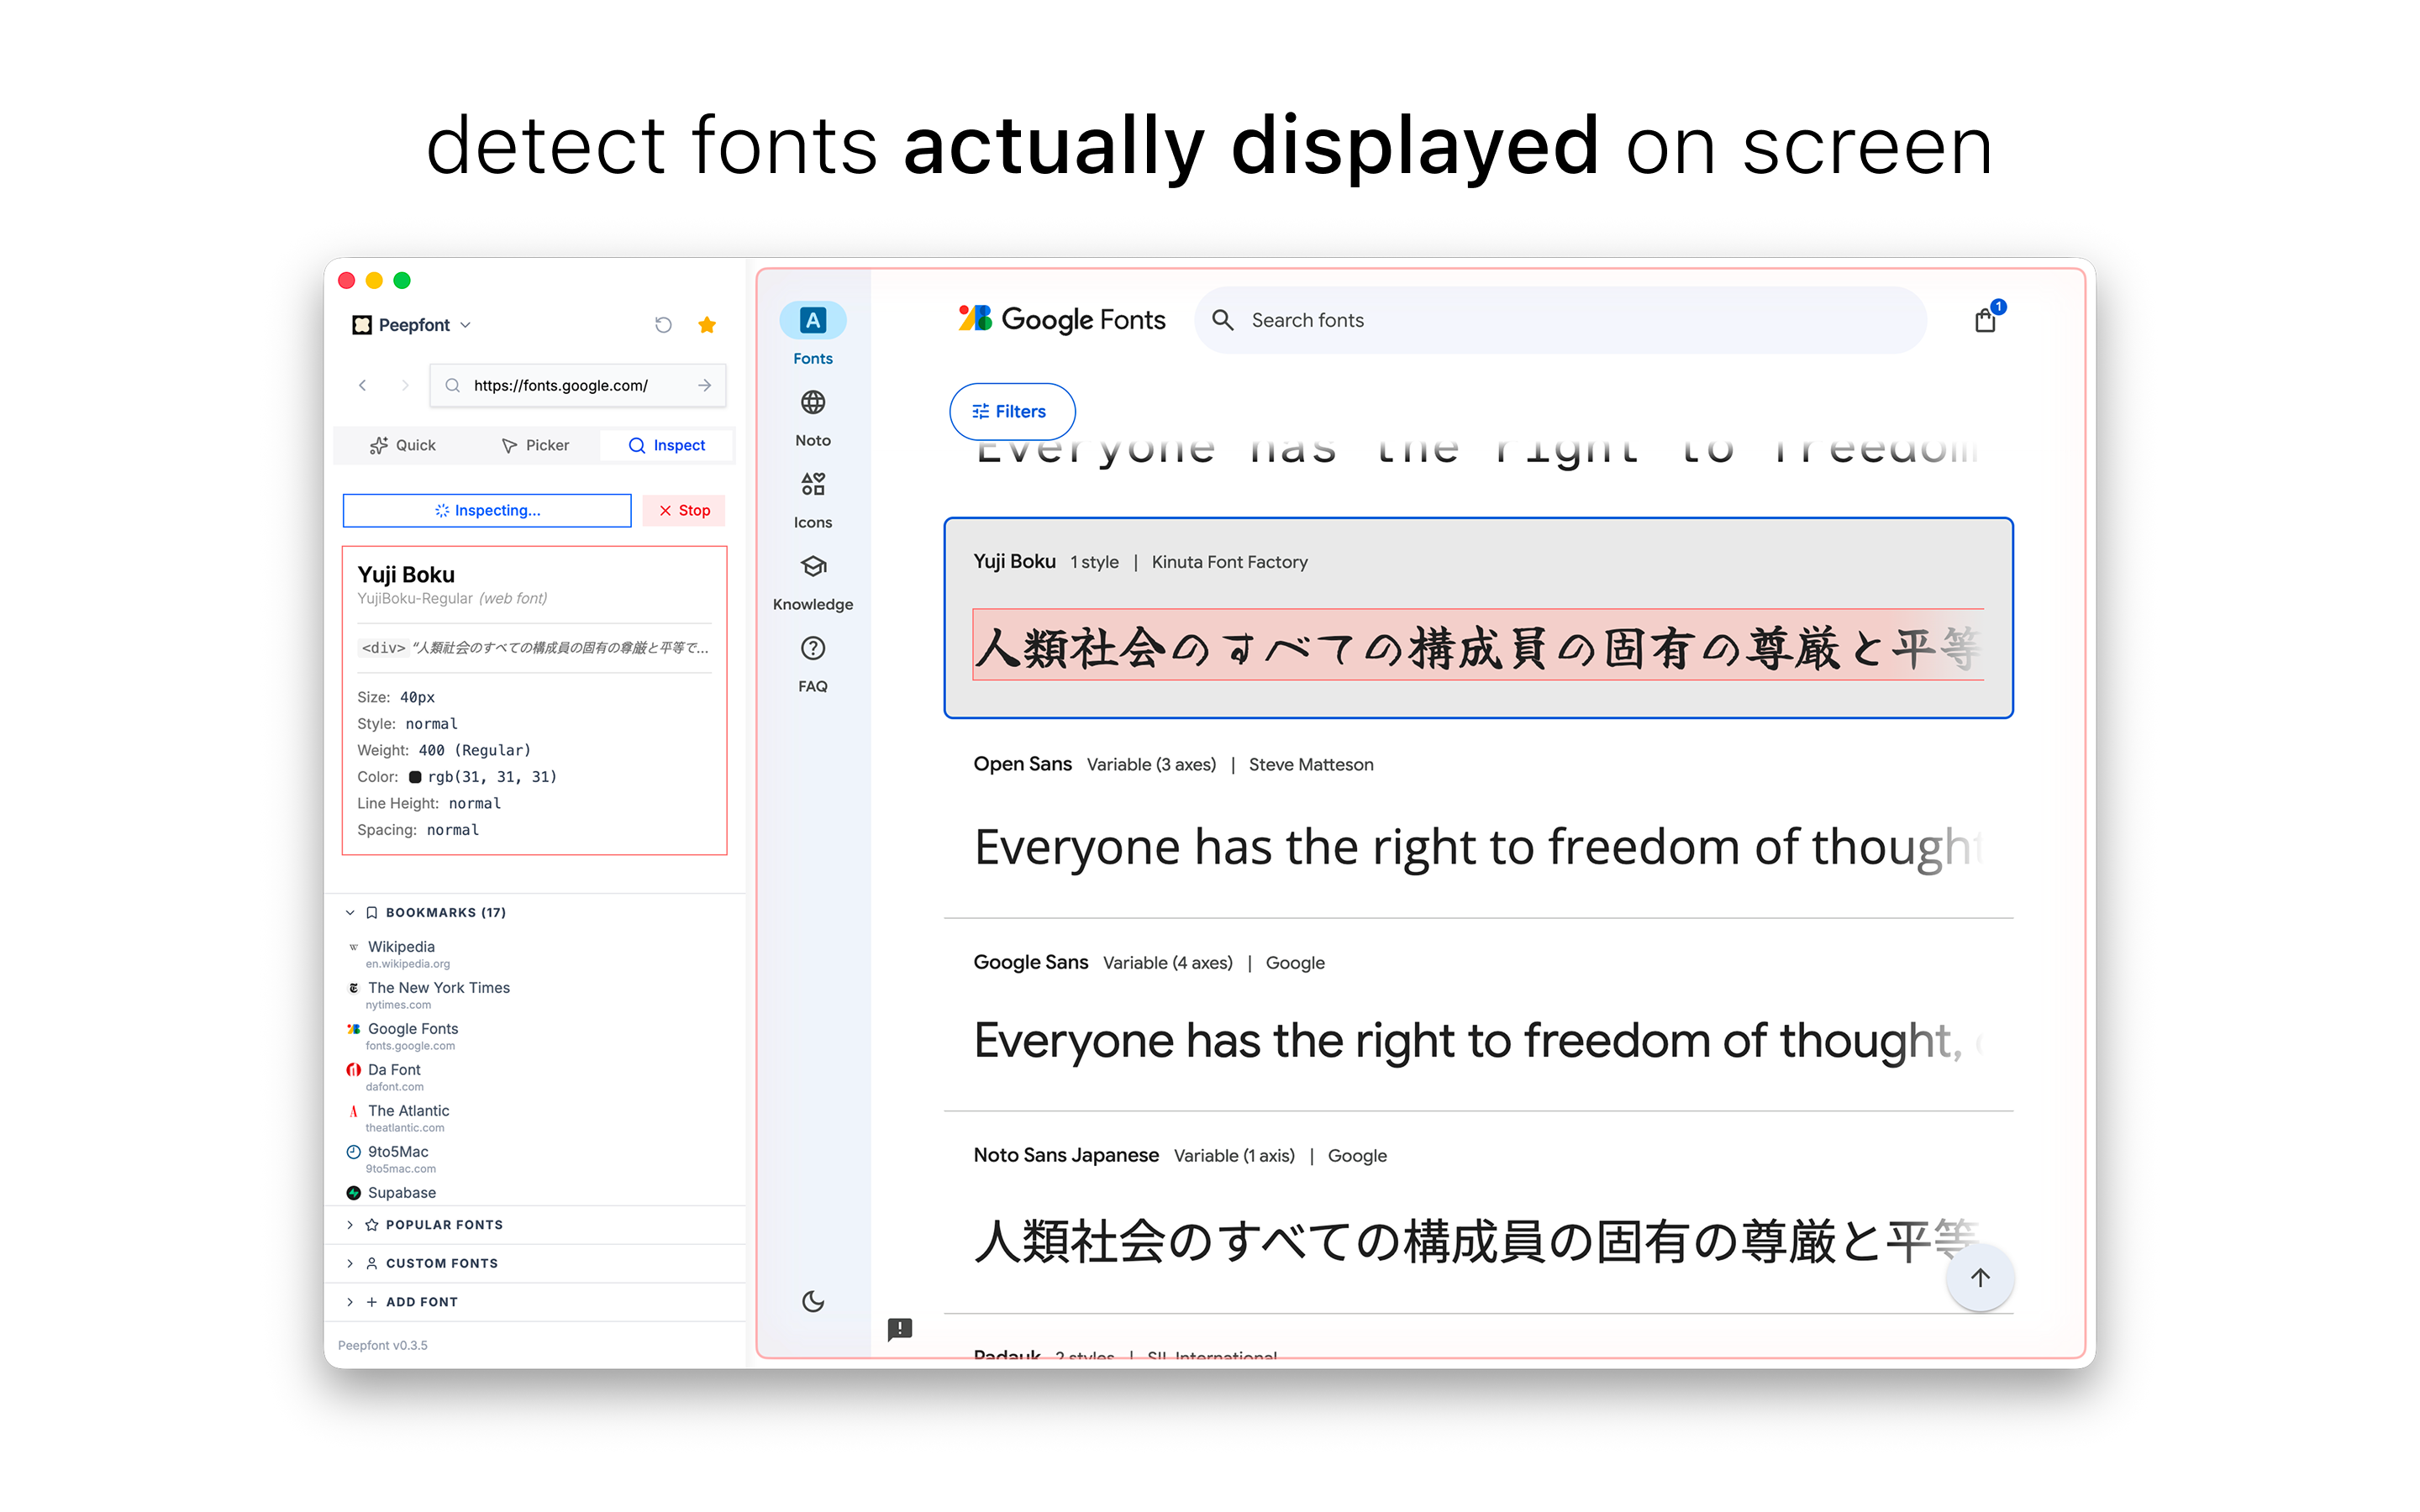Click the scroll to top arrow button

click(1980, 1277)
